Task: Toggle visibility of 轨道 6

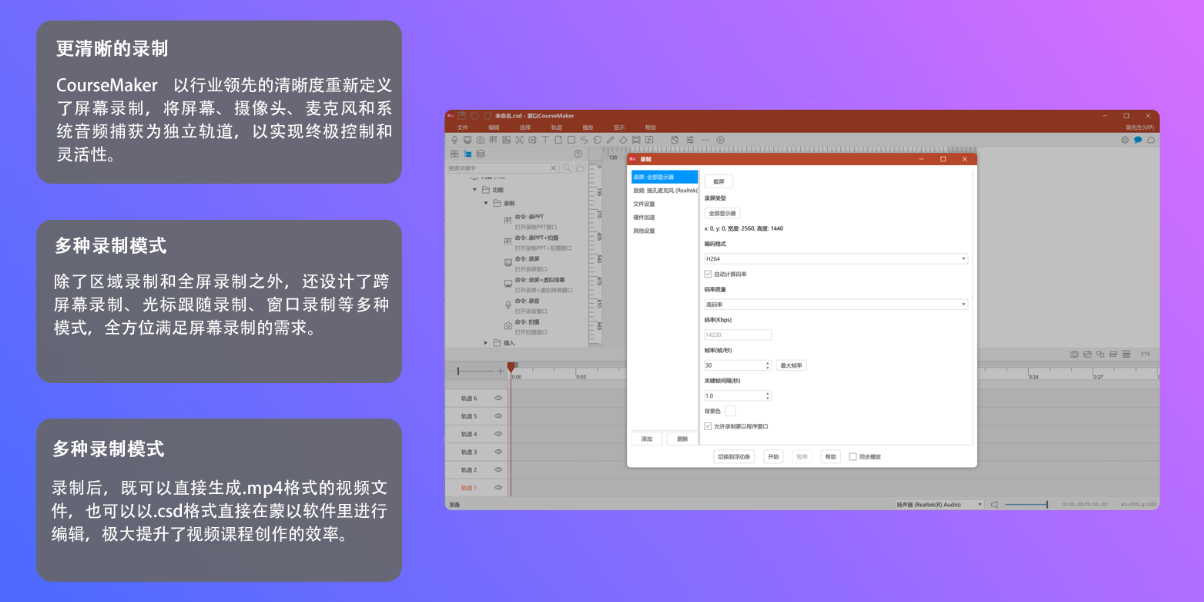Action: [498, 398]
